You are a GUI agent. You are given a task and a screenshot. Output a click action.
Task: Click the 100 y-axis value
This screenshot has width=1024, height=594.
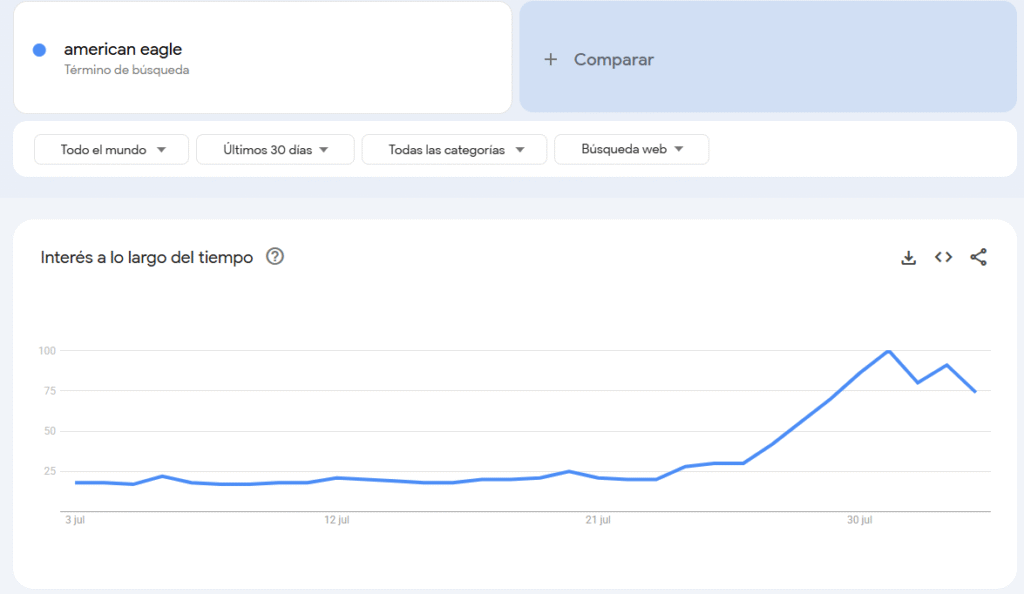click(47, 351)
